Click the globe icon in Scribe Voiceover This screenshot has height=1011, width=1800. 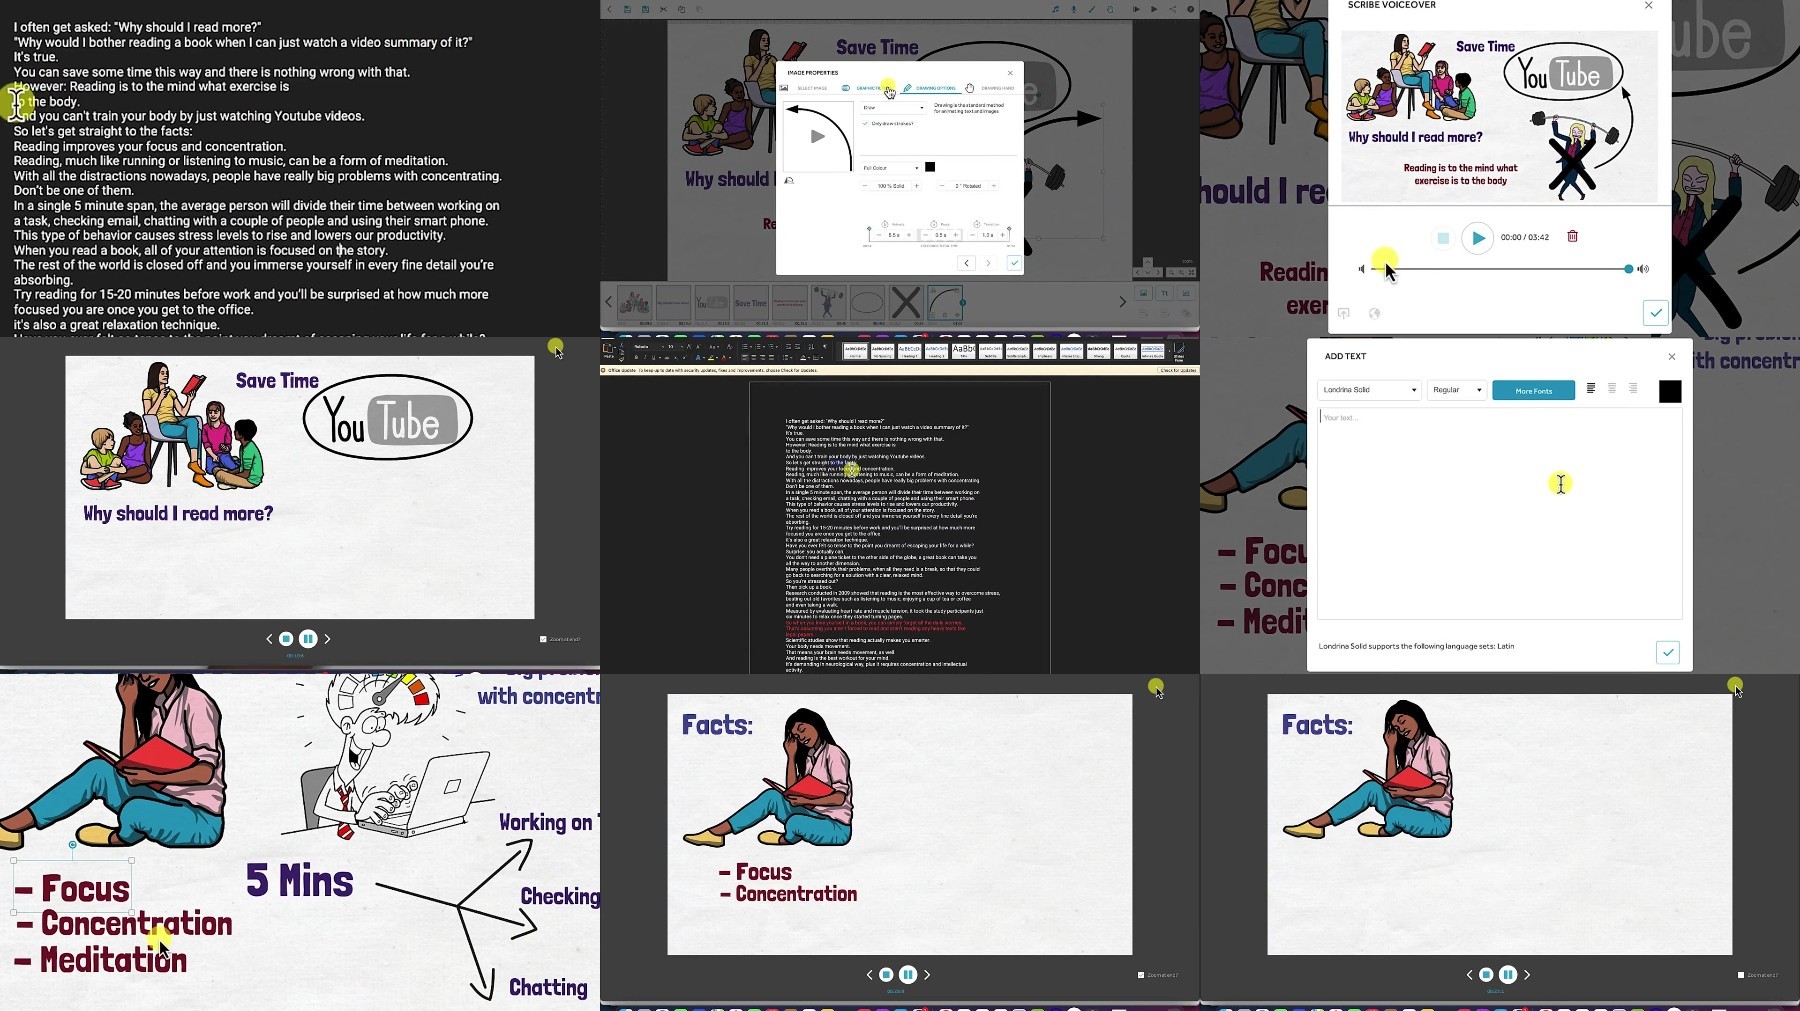[x=1374, y=313]
